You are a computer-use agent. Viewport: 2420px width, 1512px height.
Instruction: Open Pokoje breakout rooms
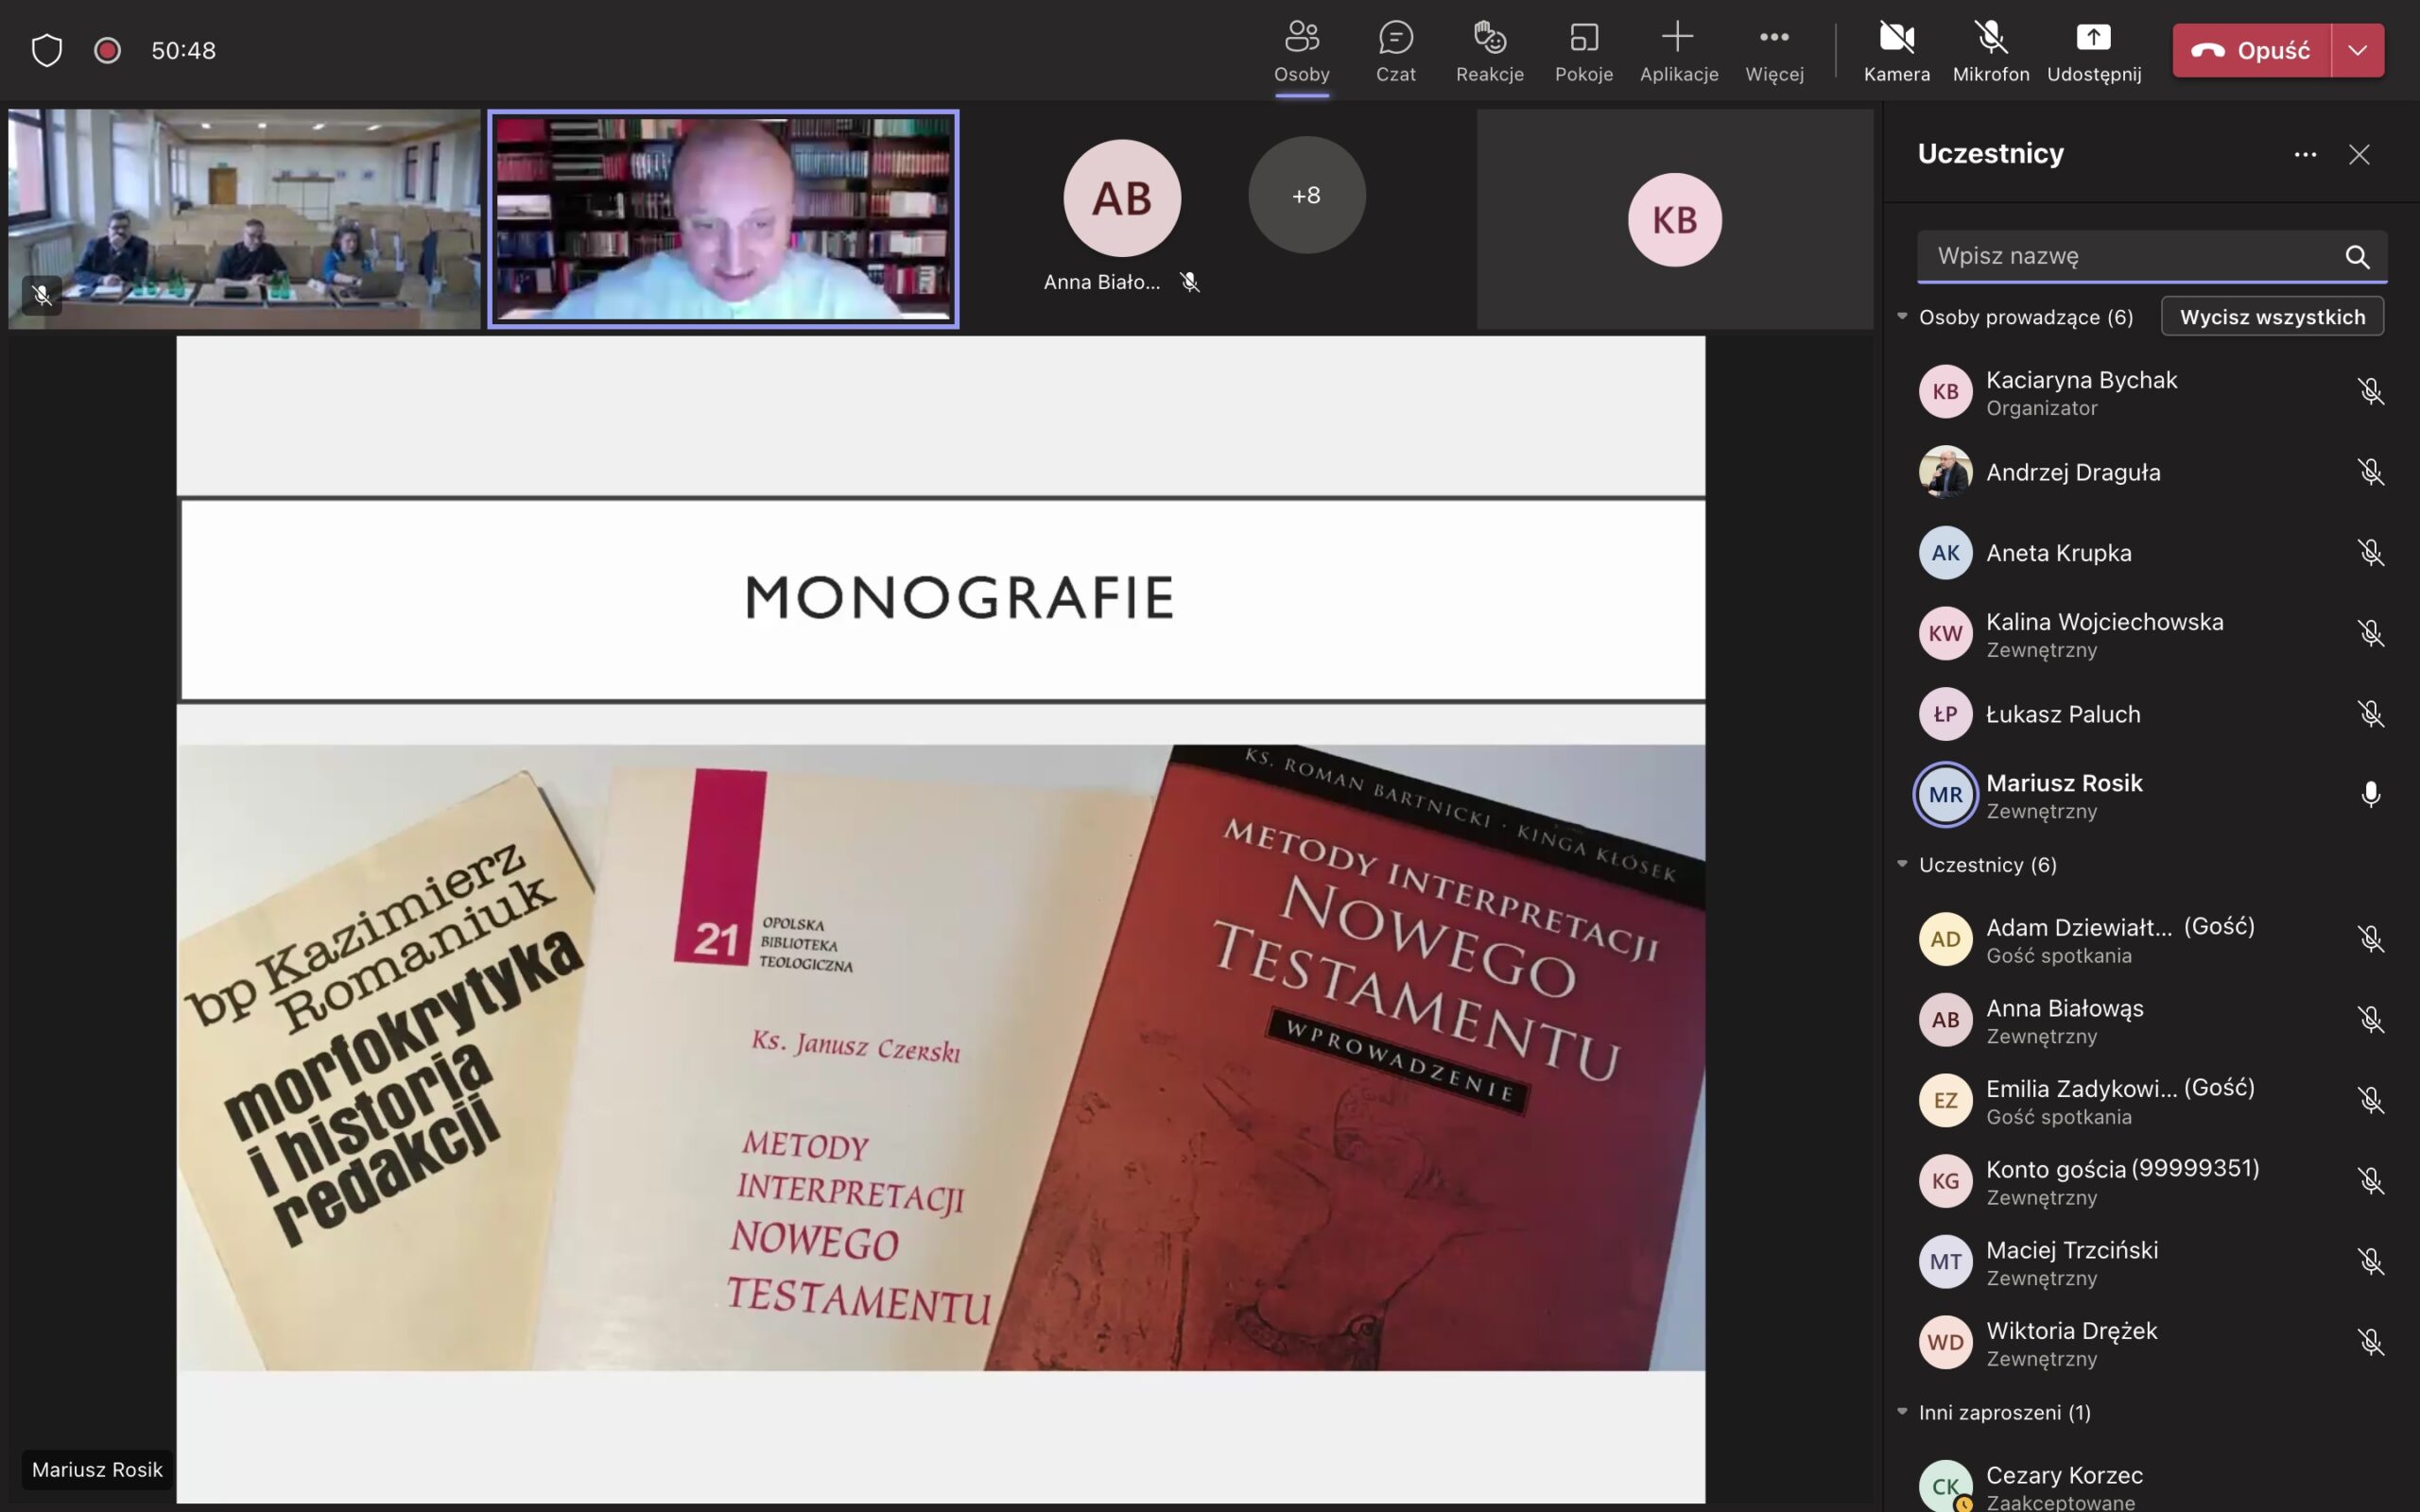[1583, 50]
